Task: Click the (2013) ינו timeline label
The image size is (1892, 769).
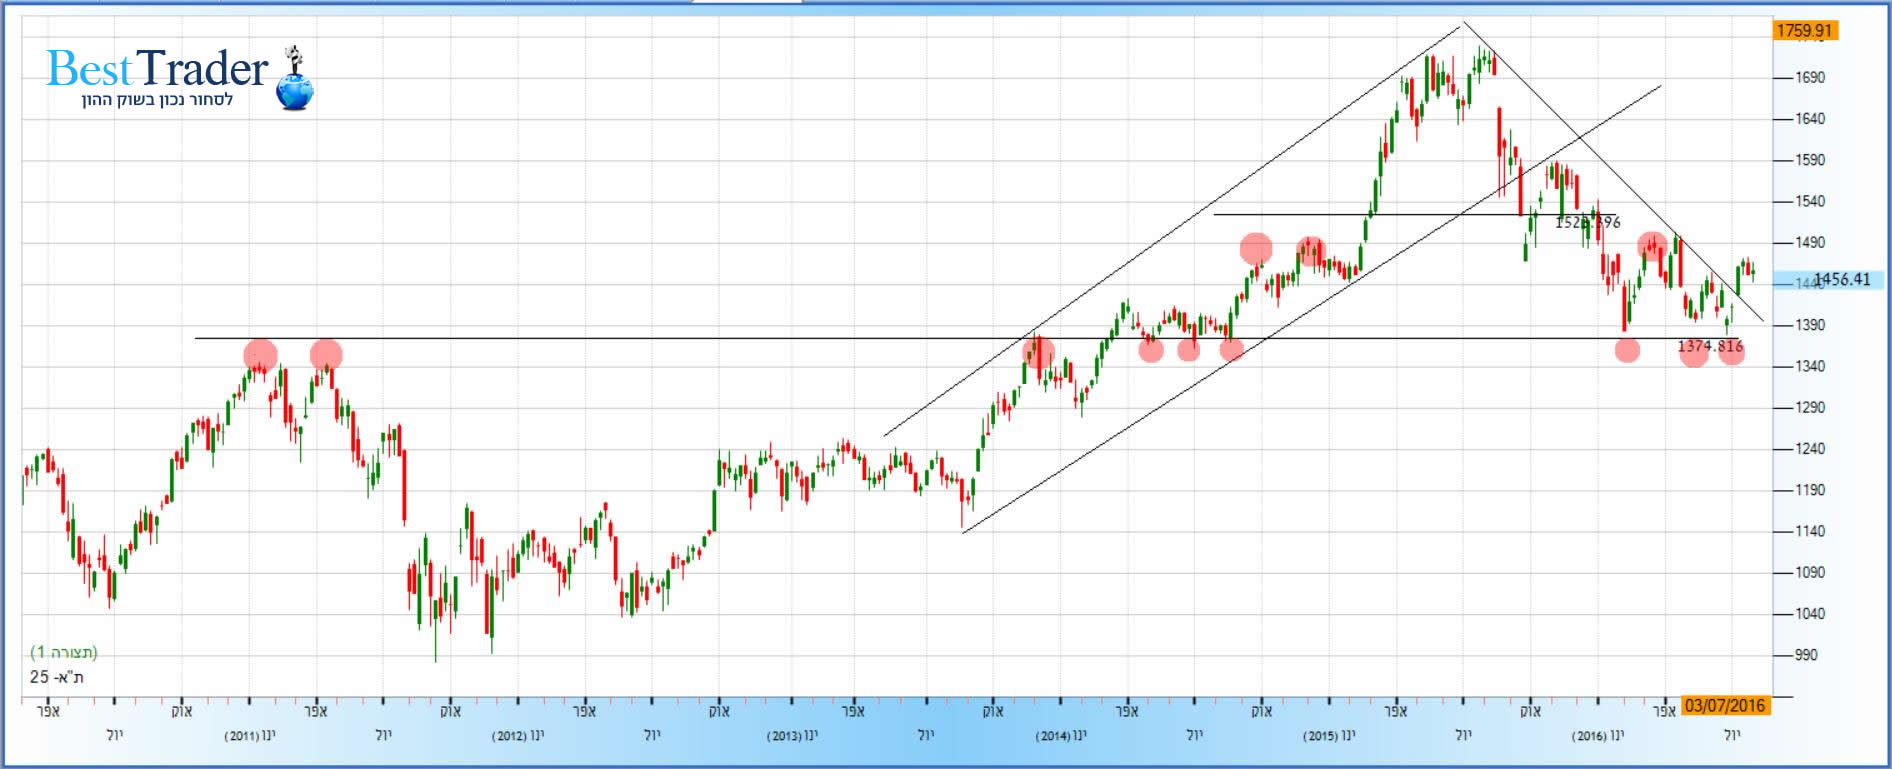Action: 791,736
